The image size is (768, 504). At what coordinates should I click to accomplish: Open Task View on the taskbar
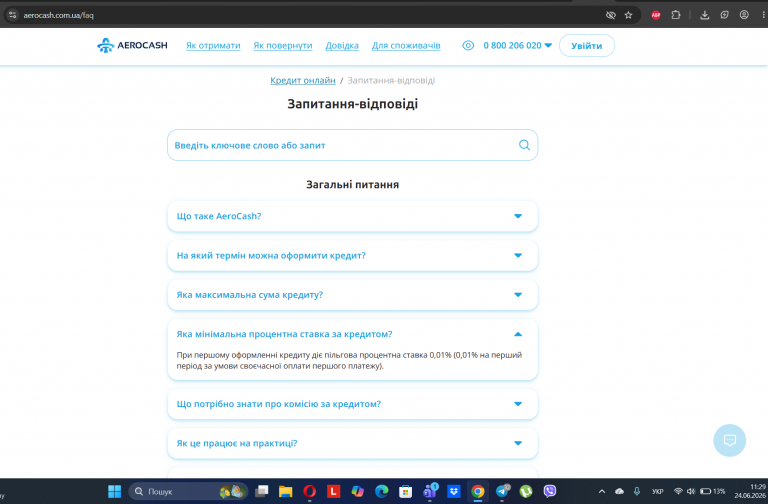pyautogui.click(x=262, y=491)
